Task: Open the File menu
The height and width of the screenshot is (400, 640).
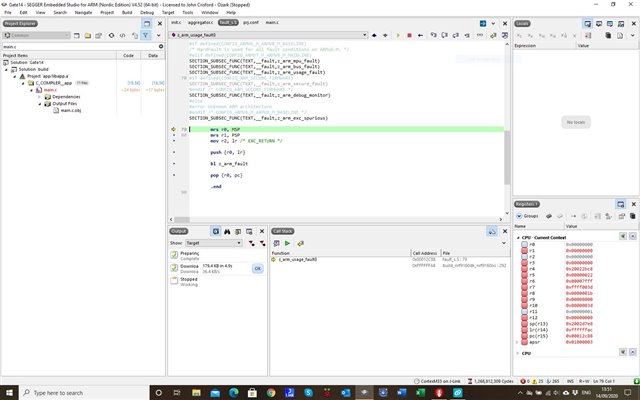Action: pyautogui.click(x=8, y=13)
